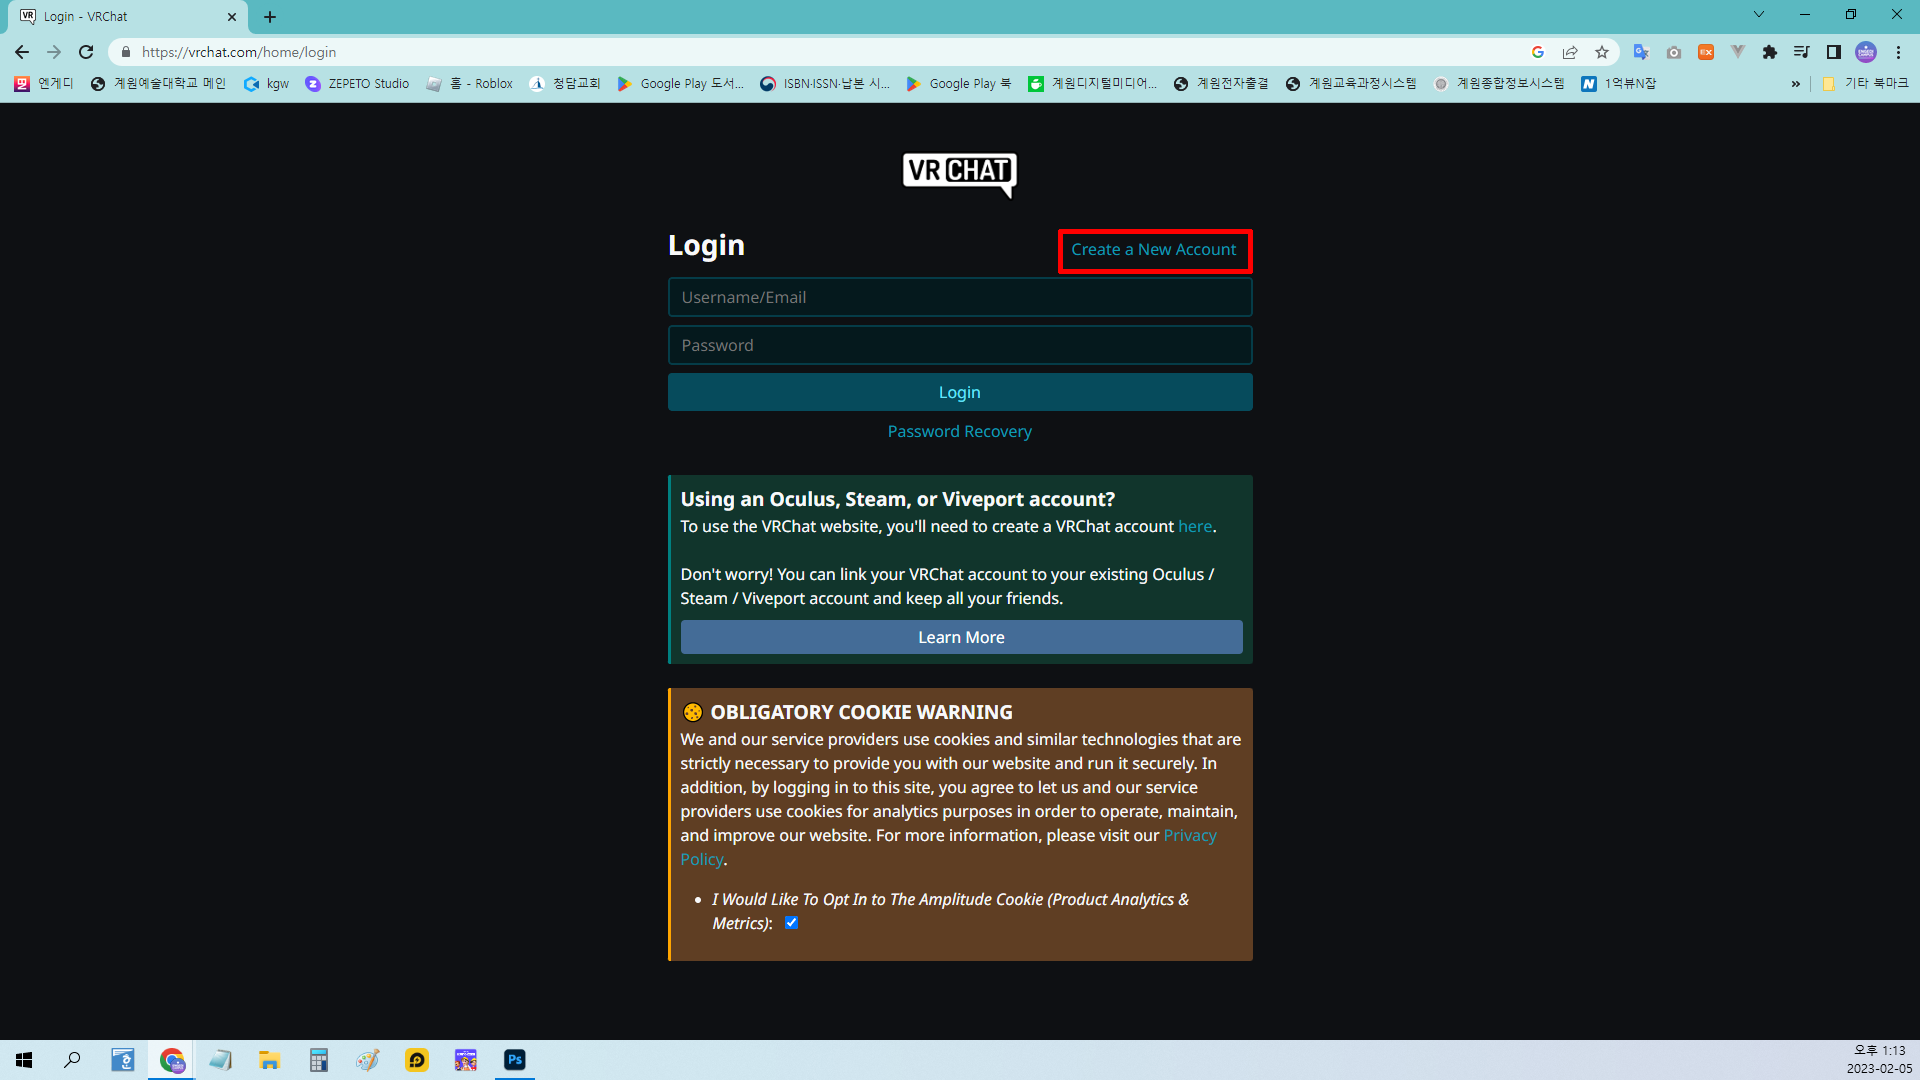
Task: Click Create a New Account link
Action: 1153,250
